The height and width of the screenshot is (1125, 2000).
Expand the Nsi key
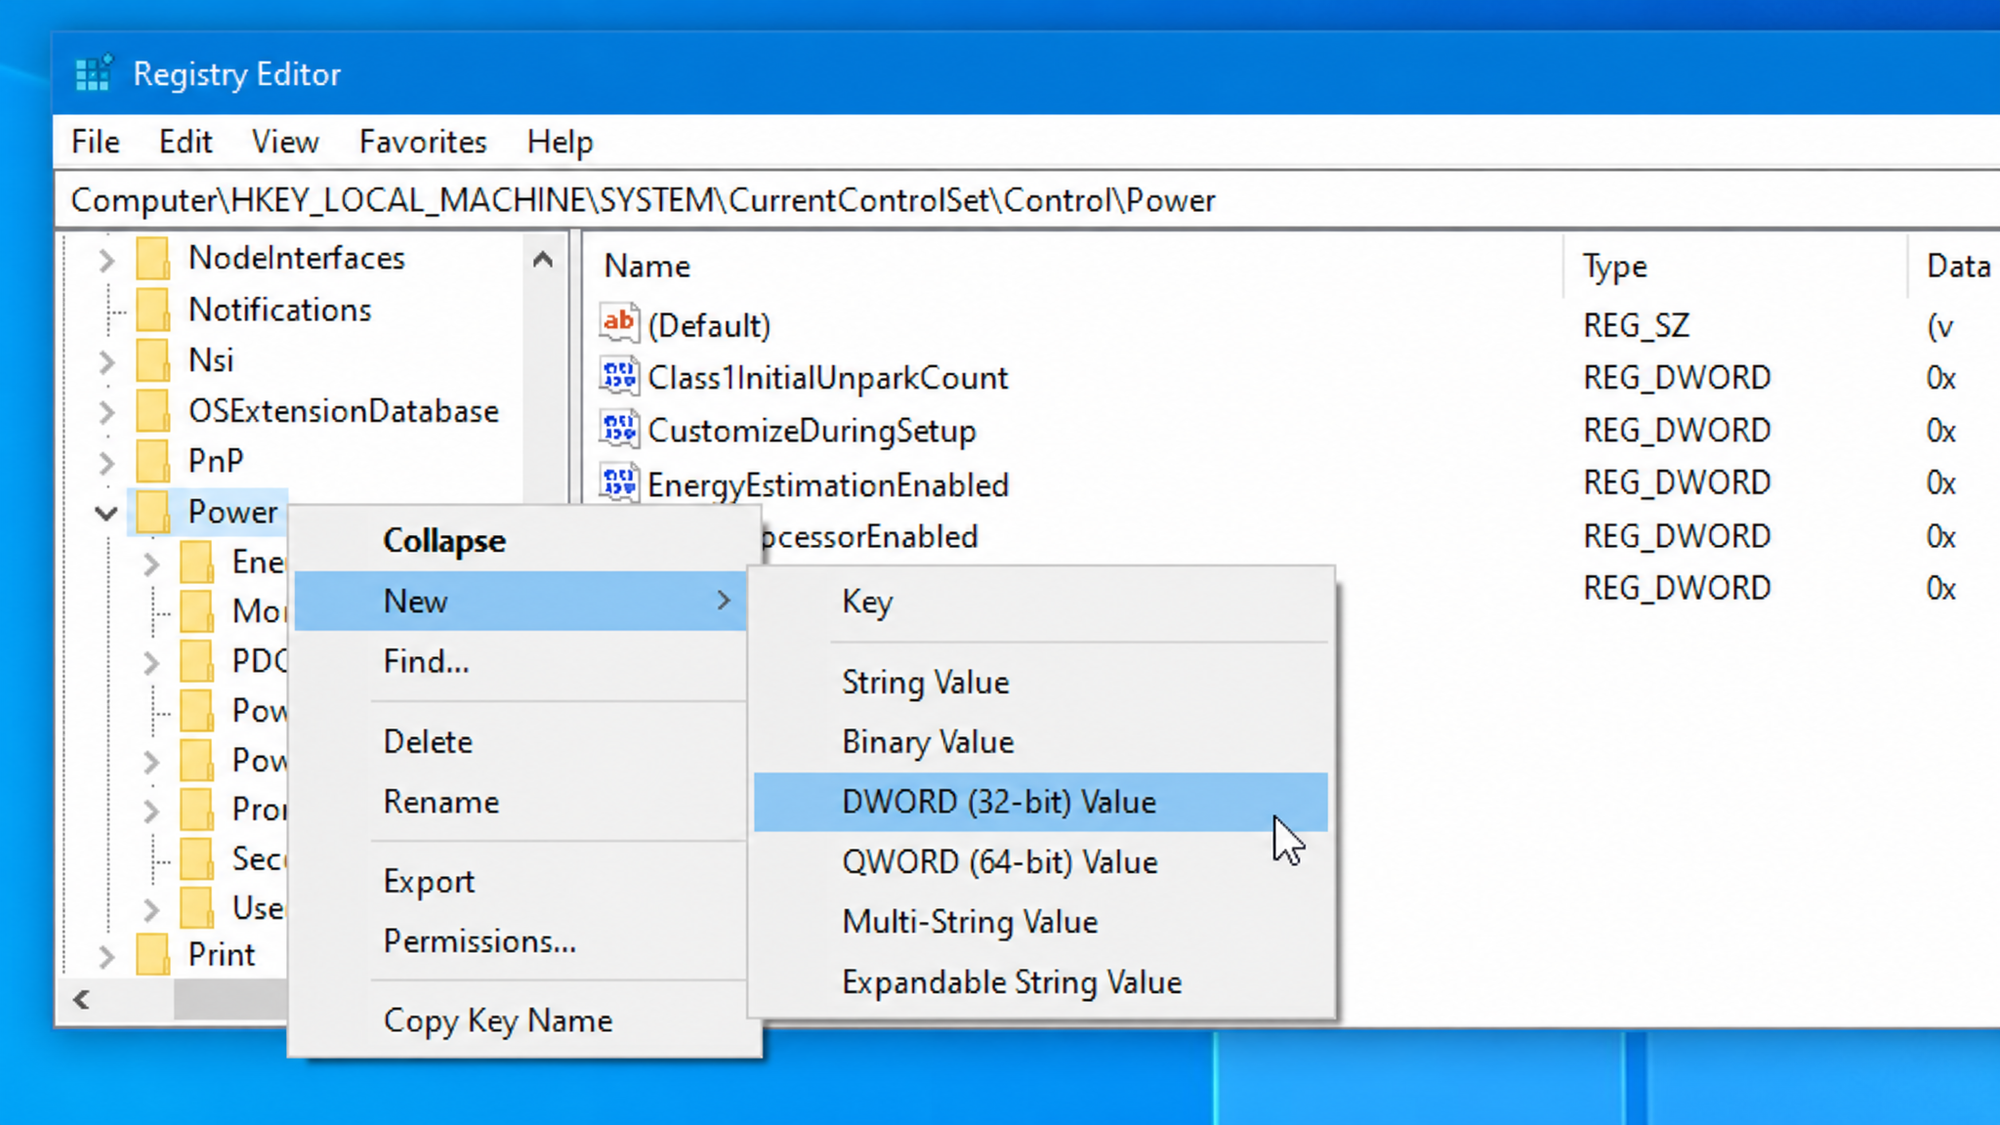coord(107,362)
